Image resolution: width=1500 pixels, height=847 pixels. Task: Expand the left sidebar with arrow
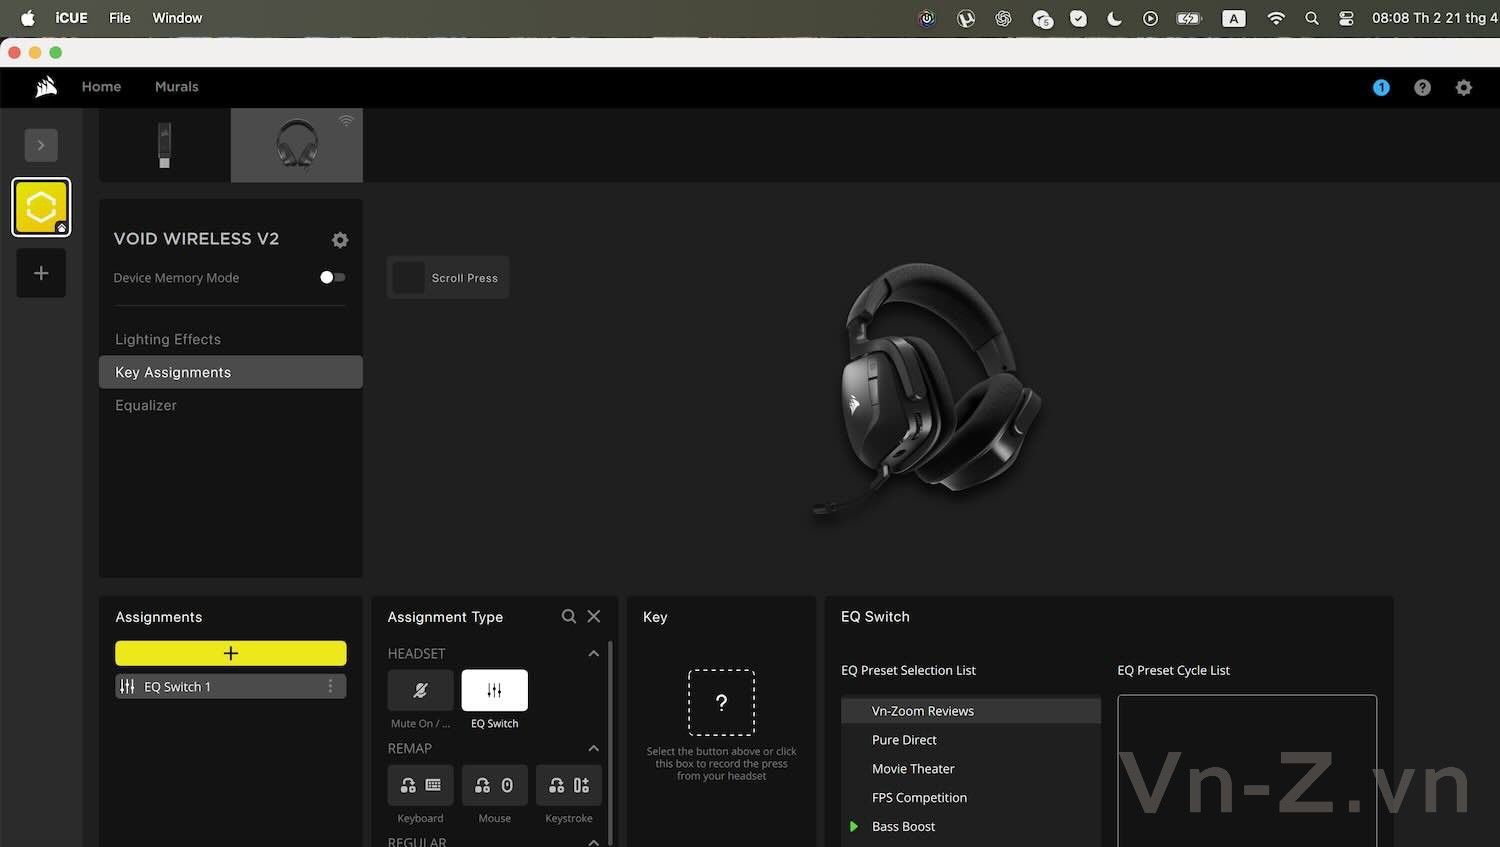(x=41, y=145)
